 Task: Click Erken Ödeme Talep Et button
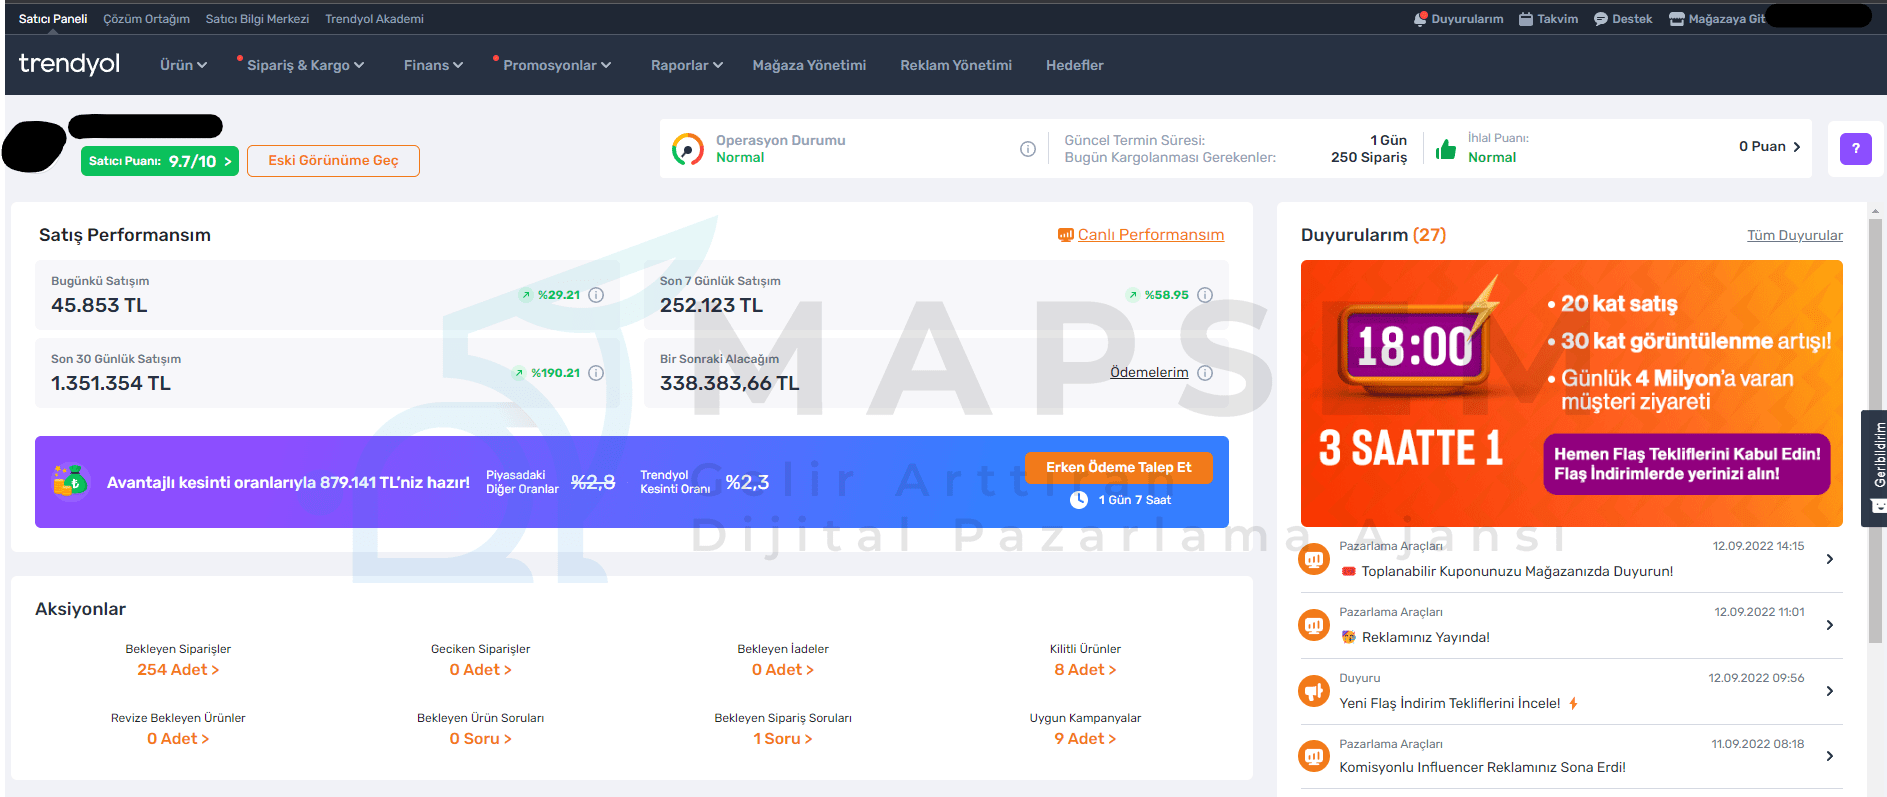[1119, 467]
